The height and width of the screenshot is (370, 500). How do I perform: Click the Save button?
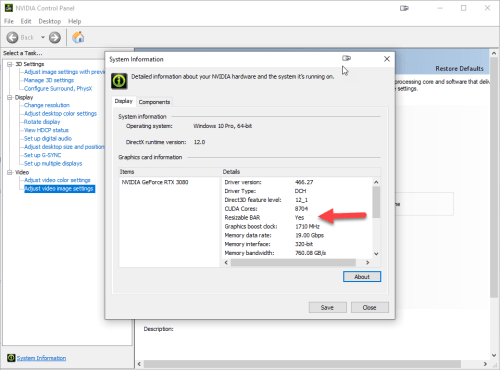pos(327,307)
